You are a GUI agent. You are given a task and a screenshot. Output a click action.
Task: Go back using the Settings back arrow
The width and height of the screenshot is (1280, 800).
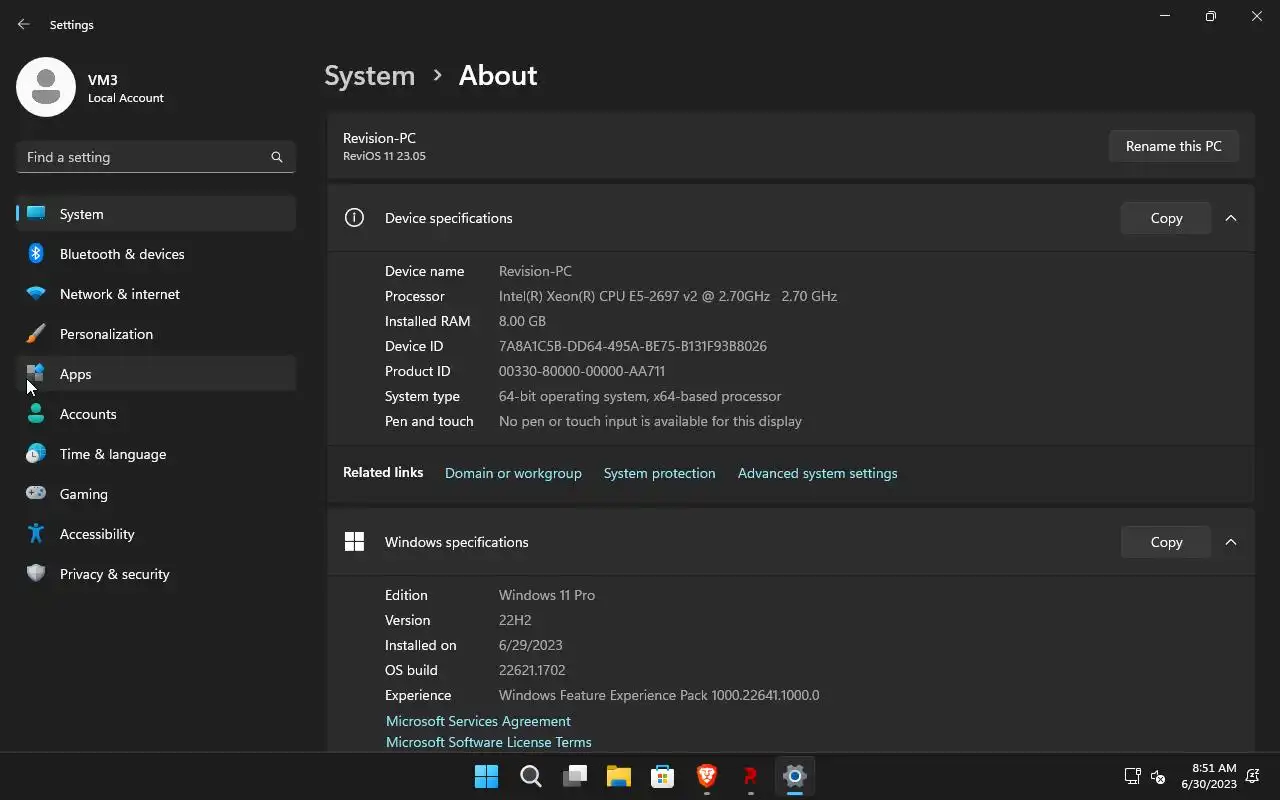24,24
